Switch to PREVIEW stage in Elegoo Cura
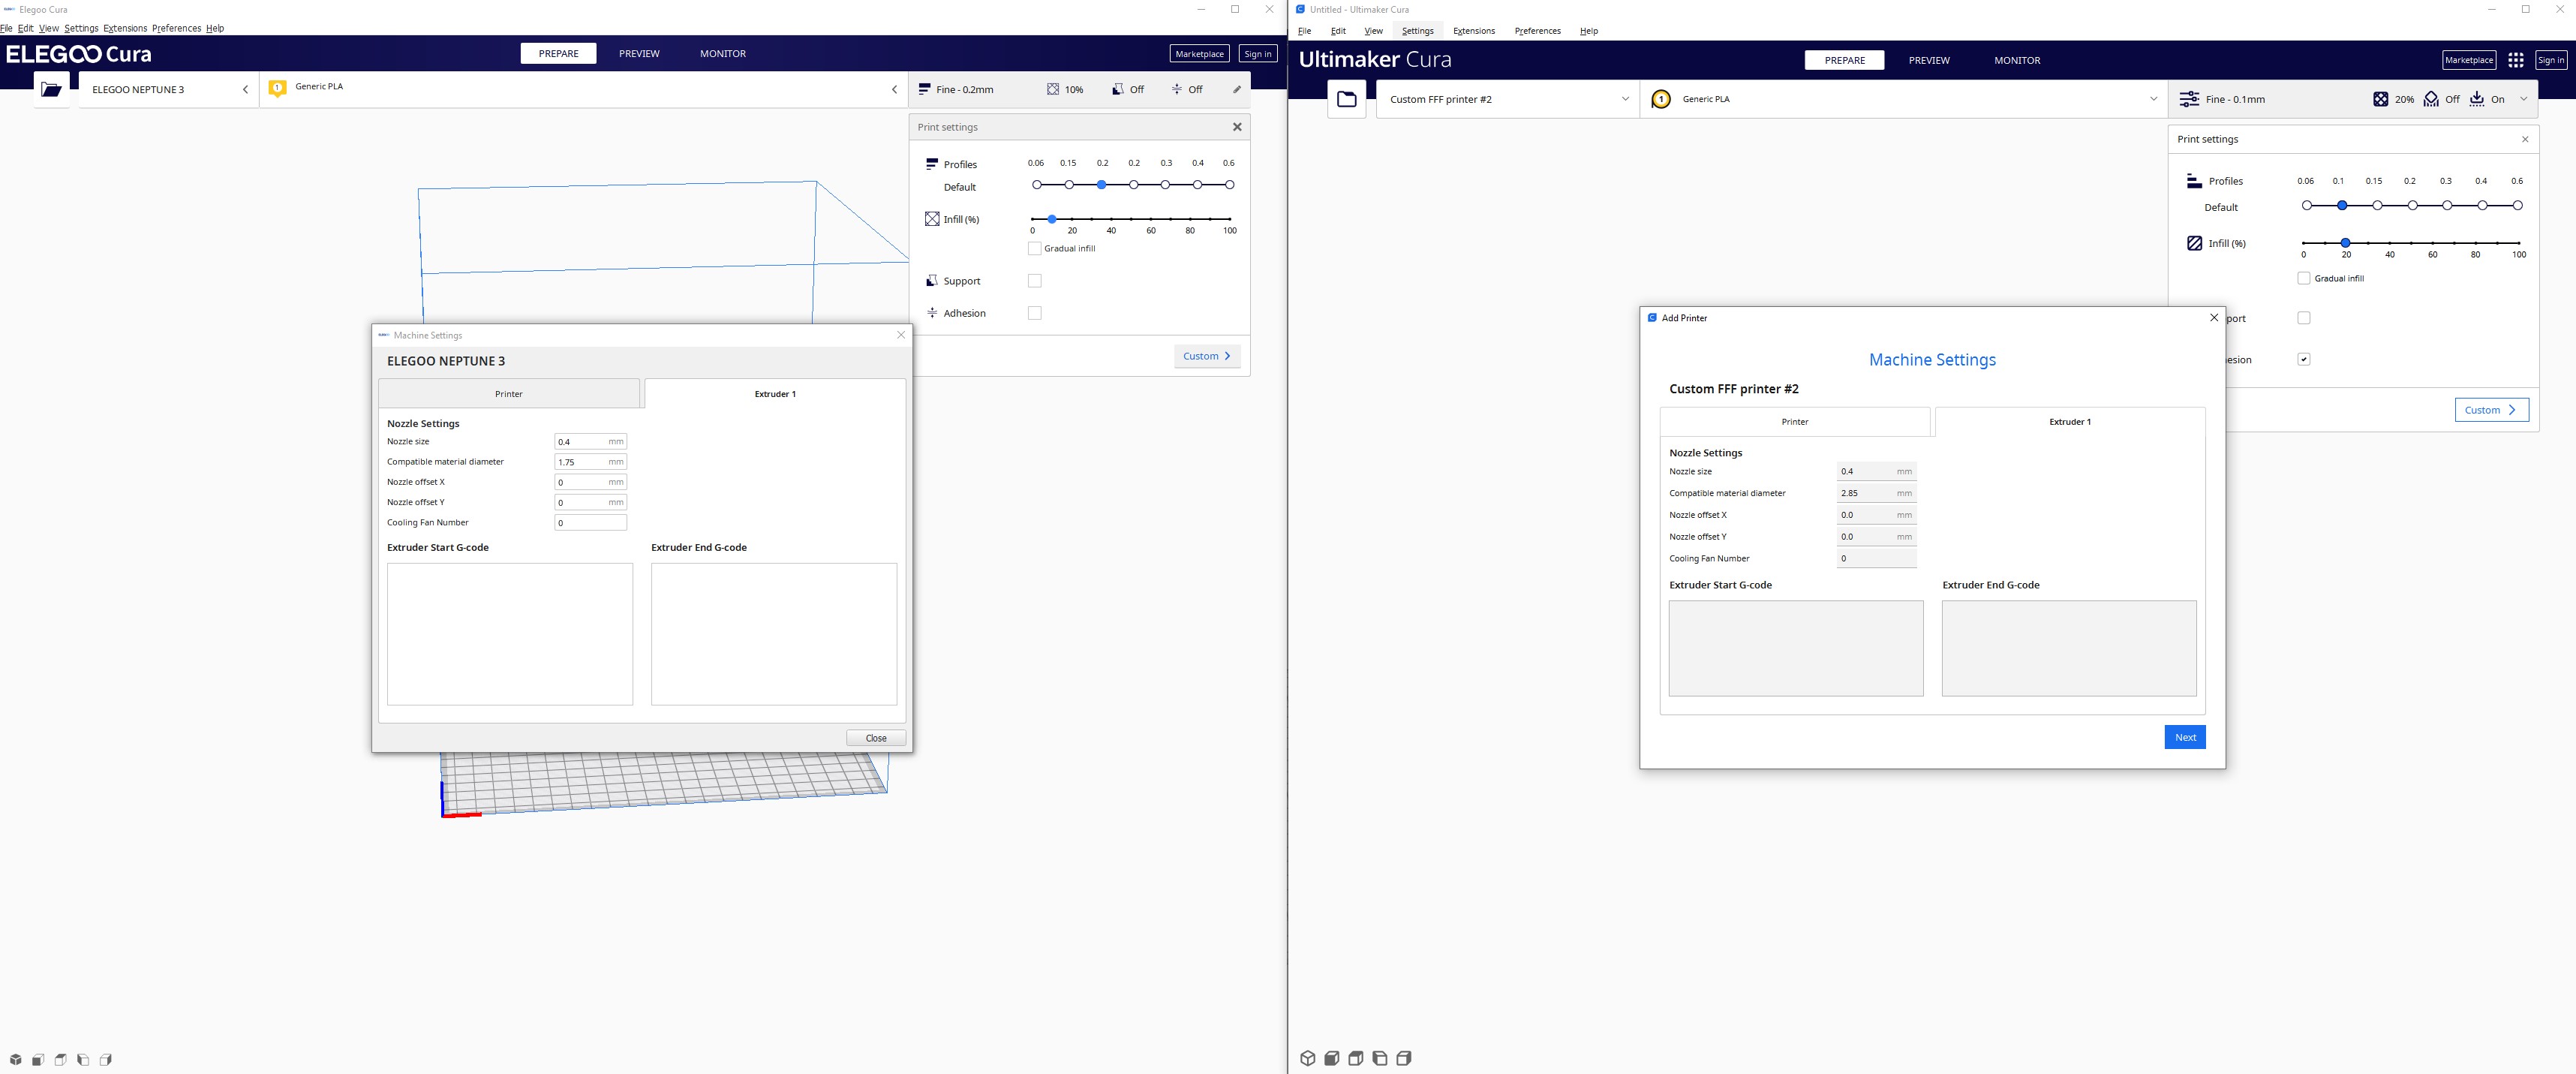 pos(639,53)
